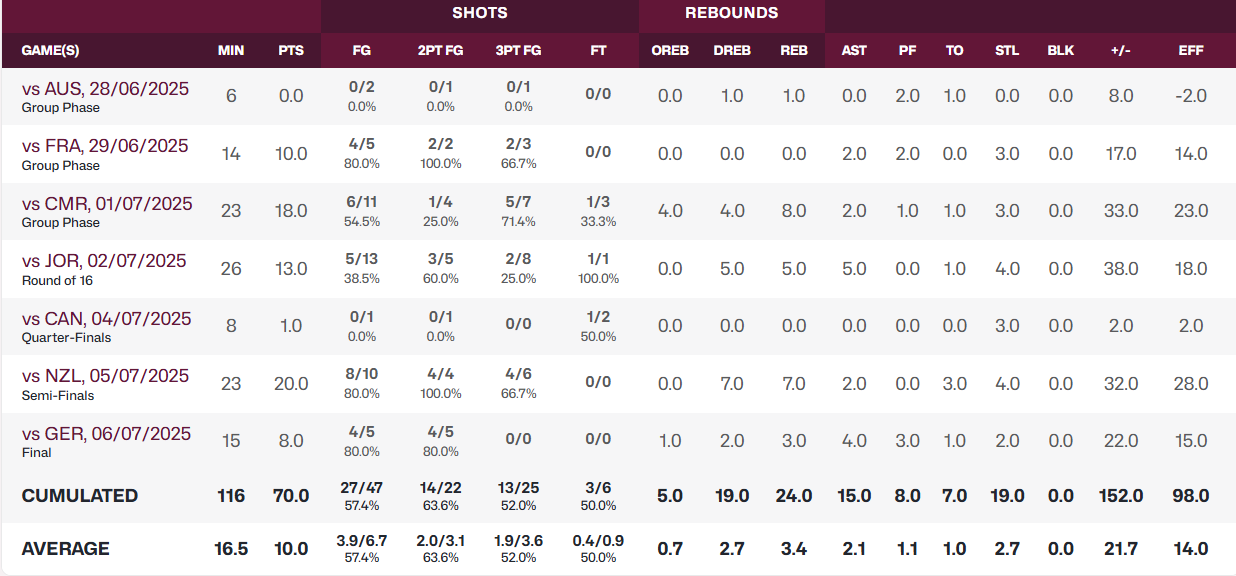
Task: Open the vs JOR Round of 16 game
Action: pyautogui.click(x=104, y=261)
